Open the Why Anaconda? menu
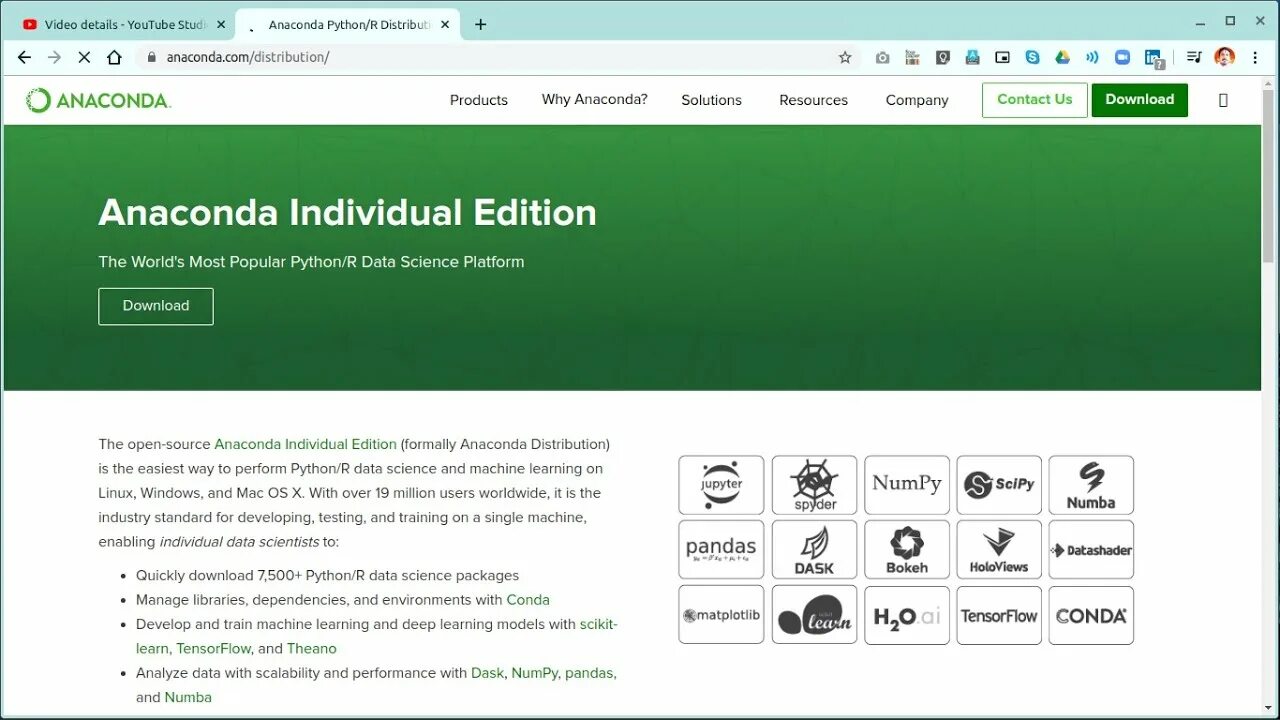Image resolution: width=1280 pixels, height=720 pixels. click(x=595, y=100)
